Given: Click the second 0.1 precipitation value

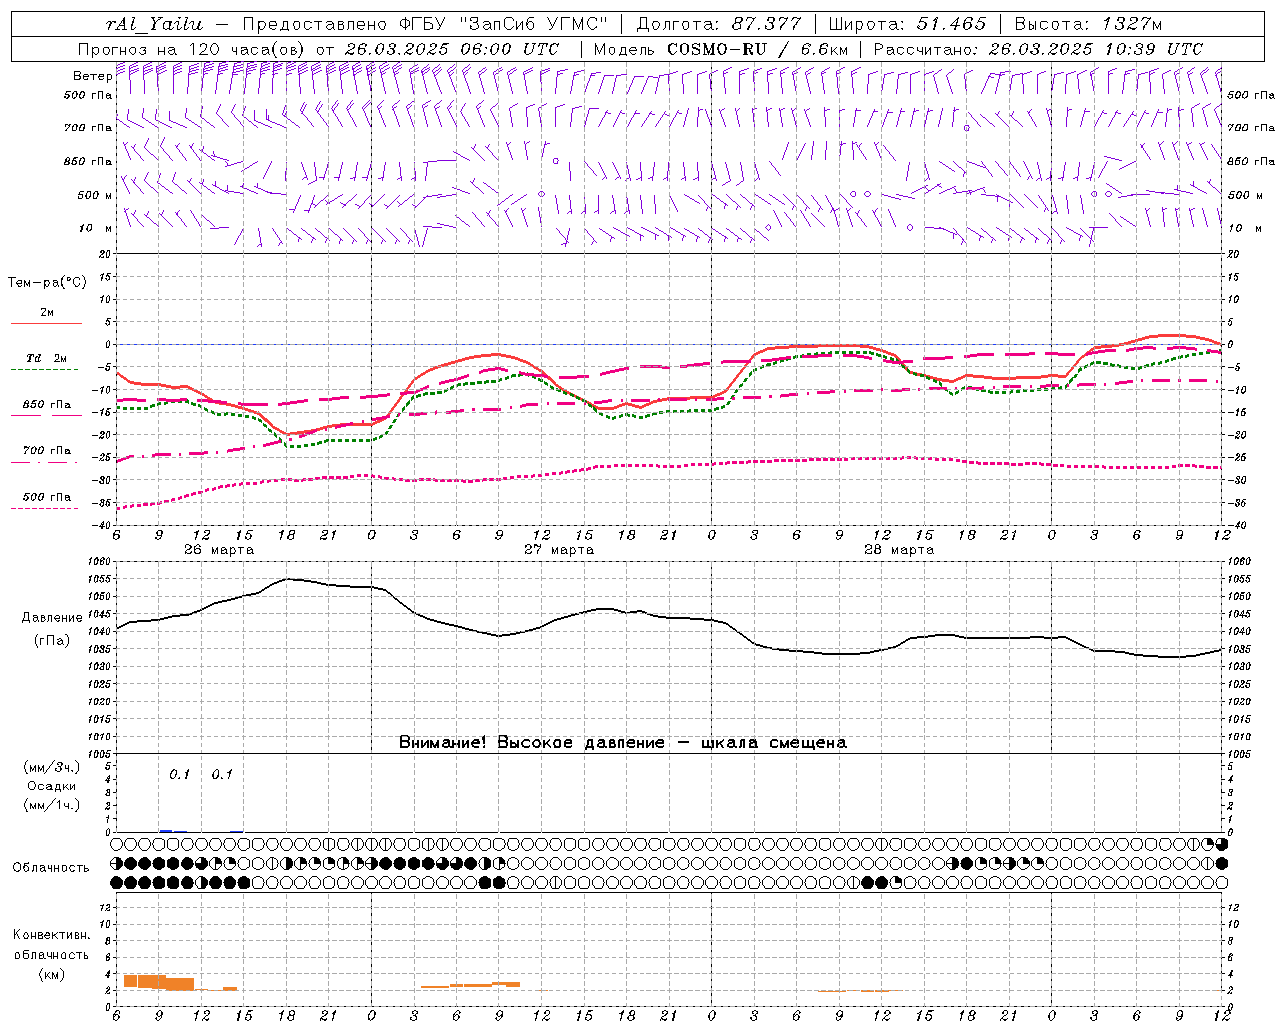Looking at the screenshot, I should pyautogui.click(x=222, y=775).
